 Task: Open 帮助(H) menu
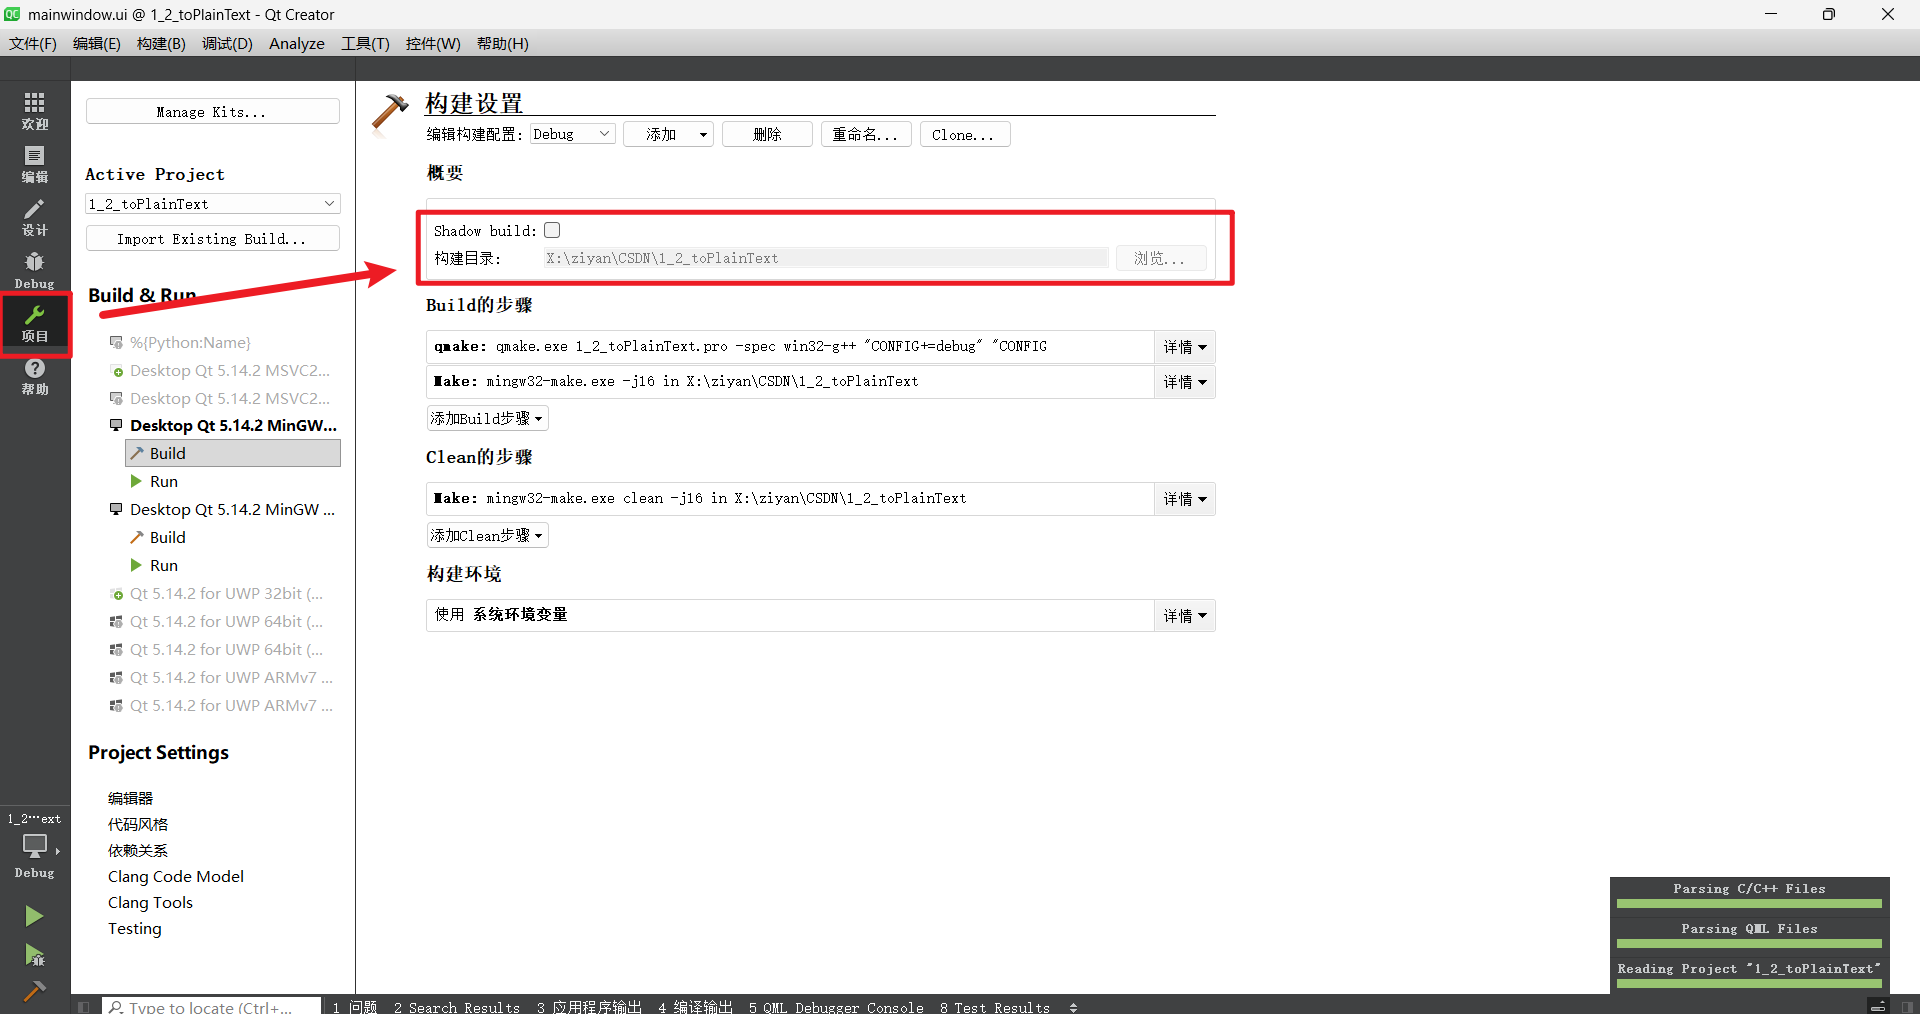(503, 44)
